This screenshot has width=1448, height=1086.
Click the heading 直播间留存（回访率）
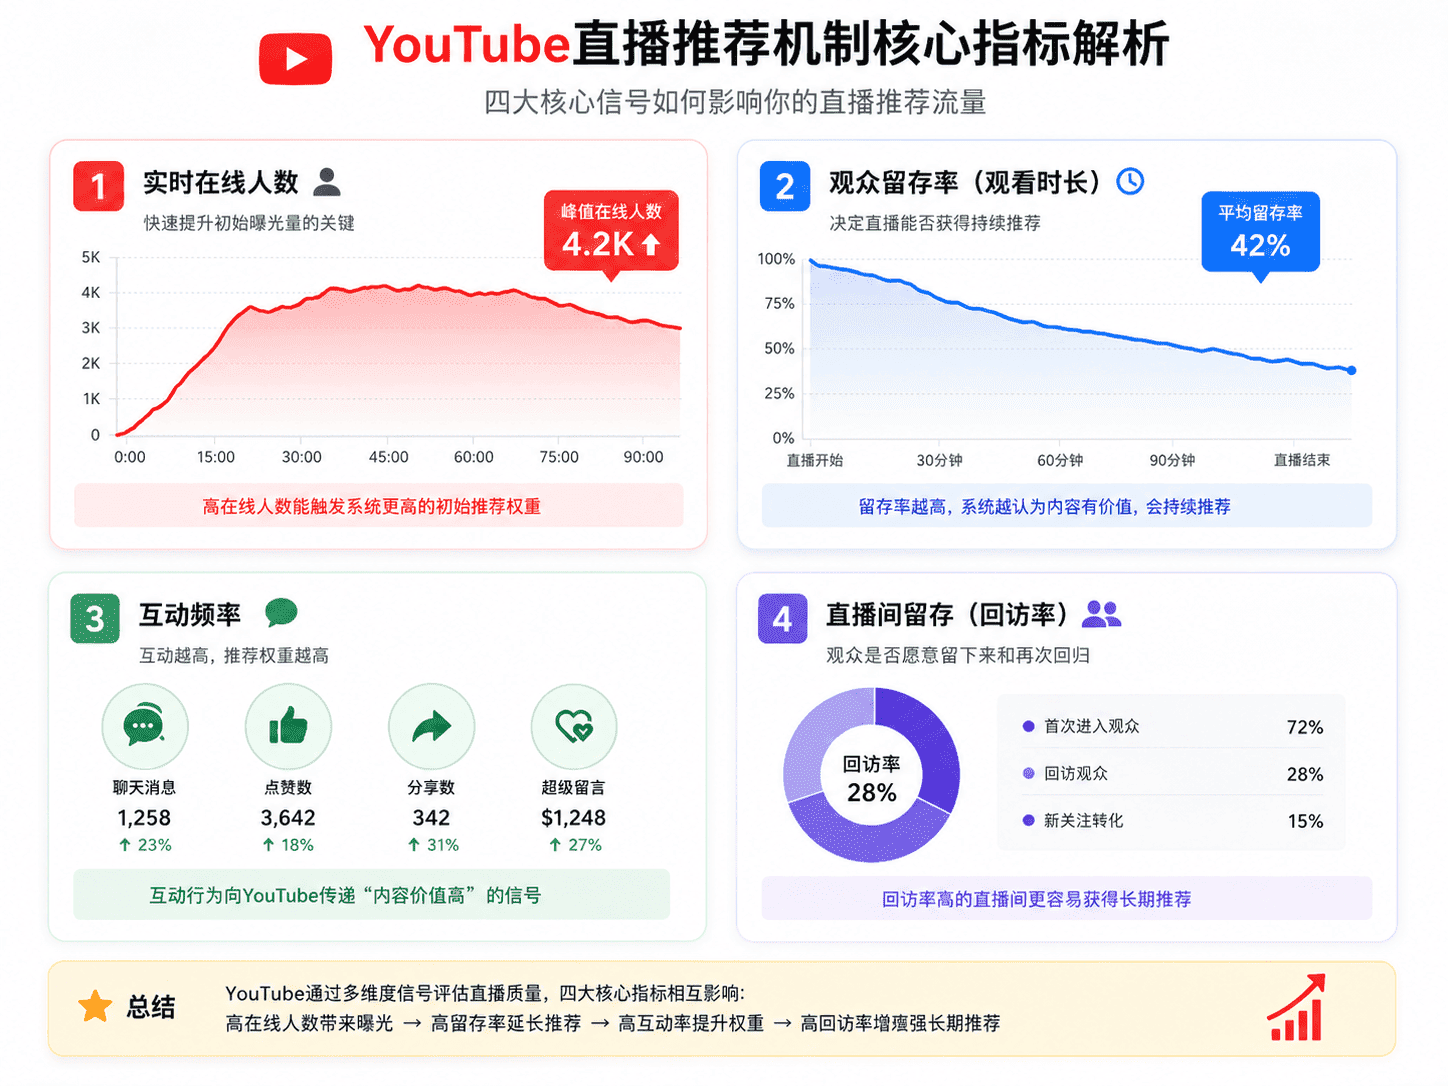tap(947, 614)
